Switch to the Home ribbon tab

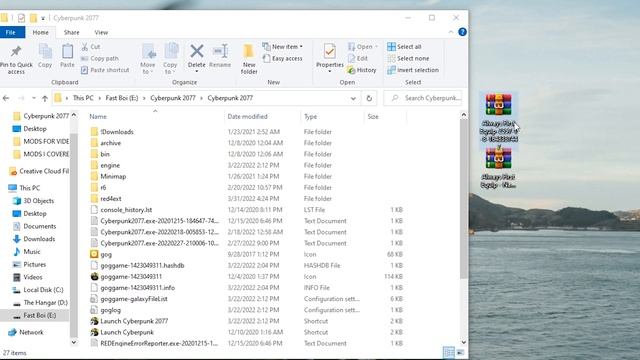40,32
